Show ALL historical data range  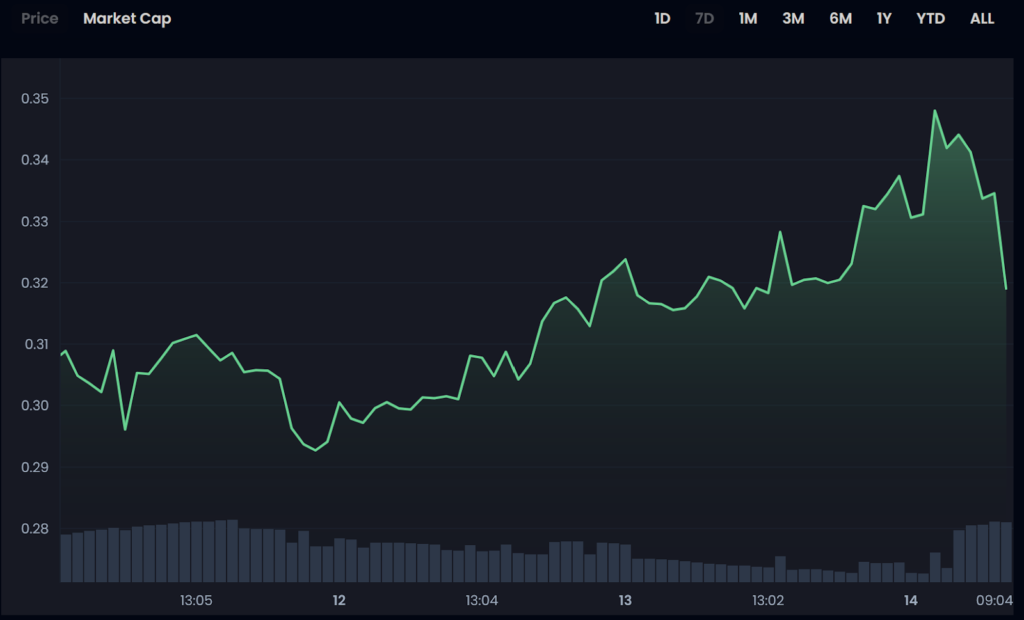[x=982, y=19]
